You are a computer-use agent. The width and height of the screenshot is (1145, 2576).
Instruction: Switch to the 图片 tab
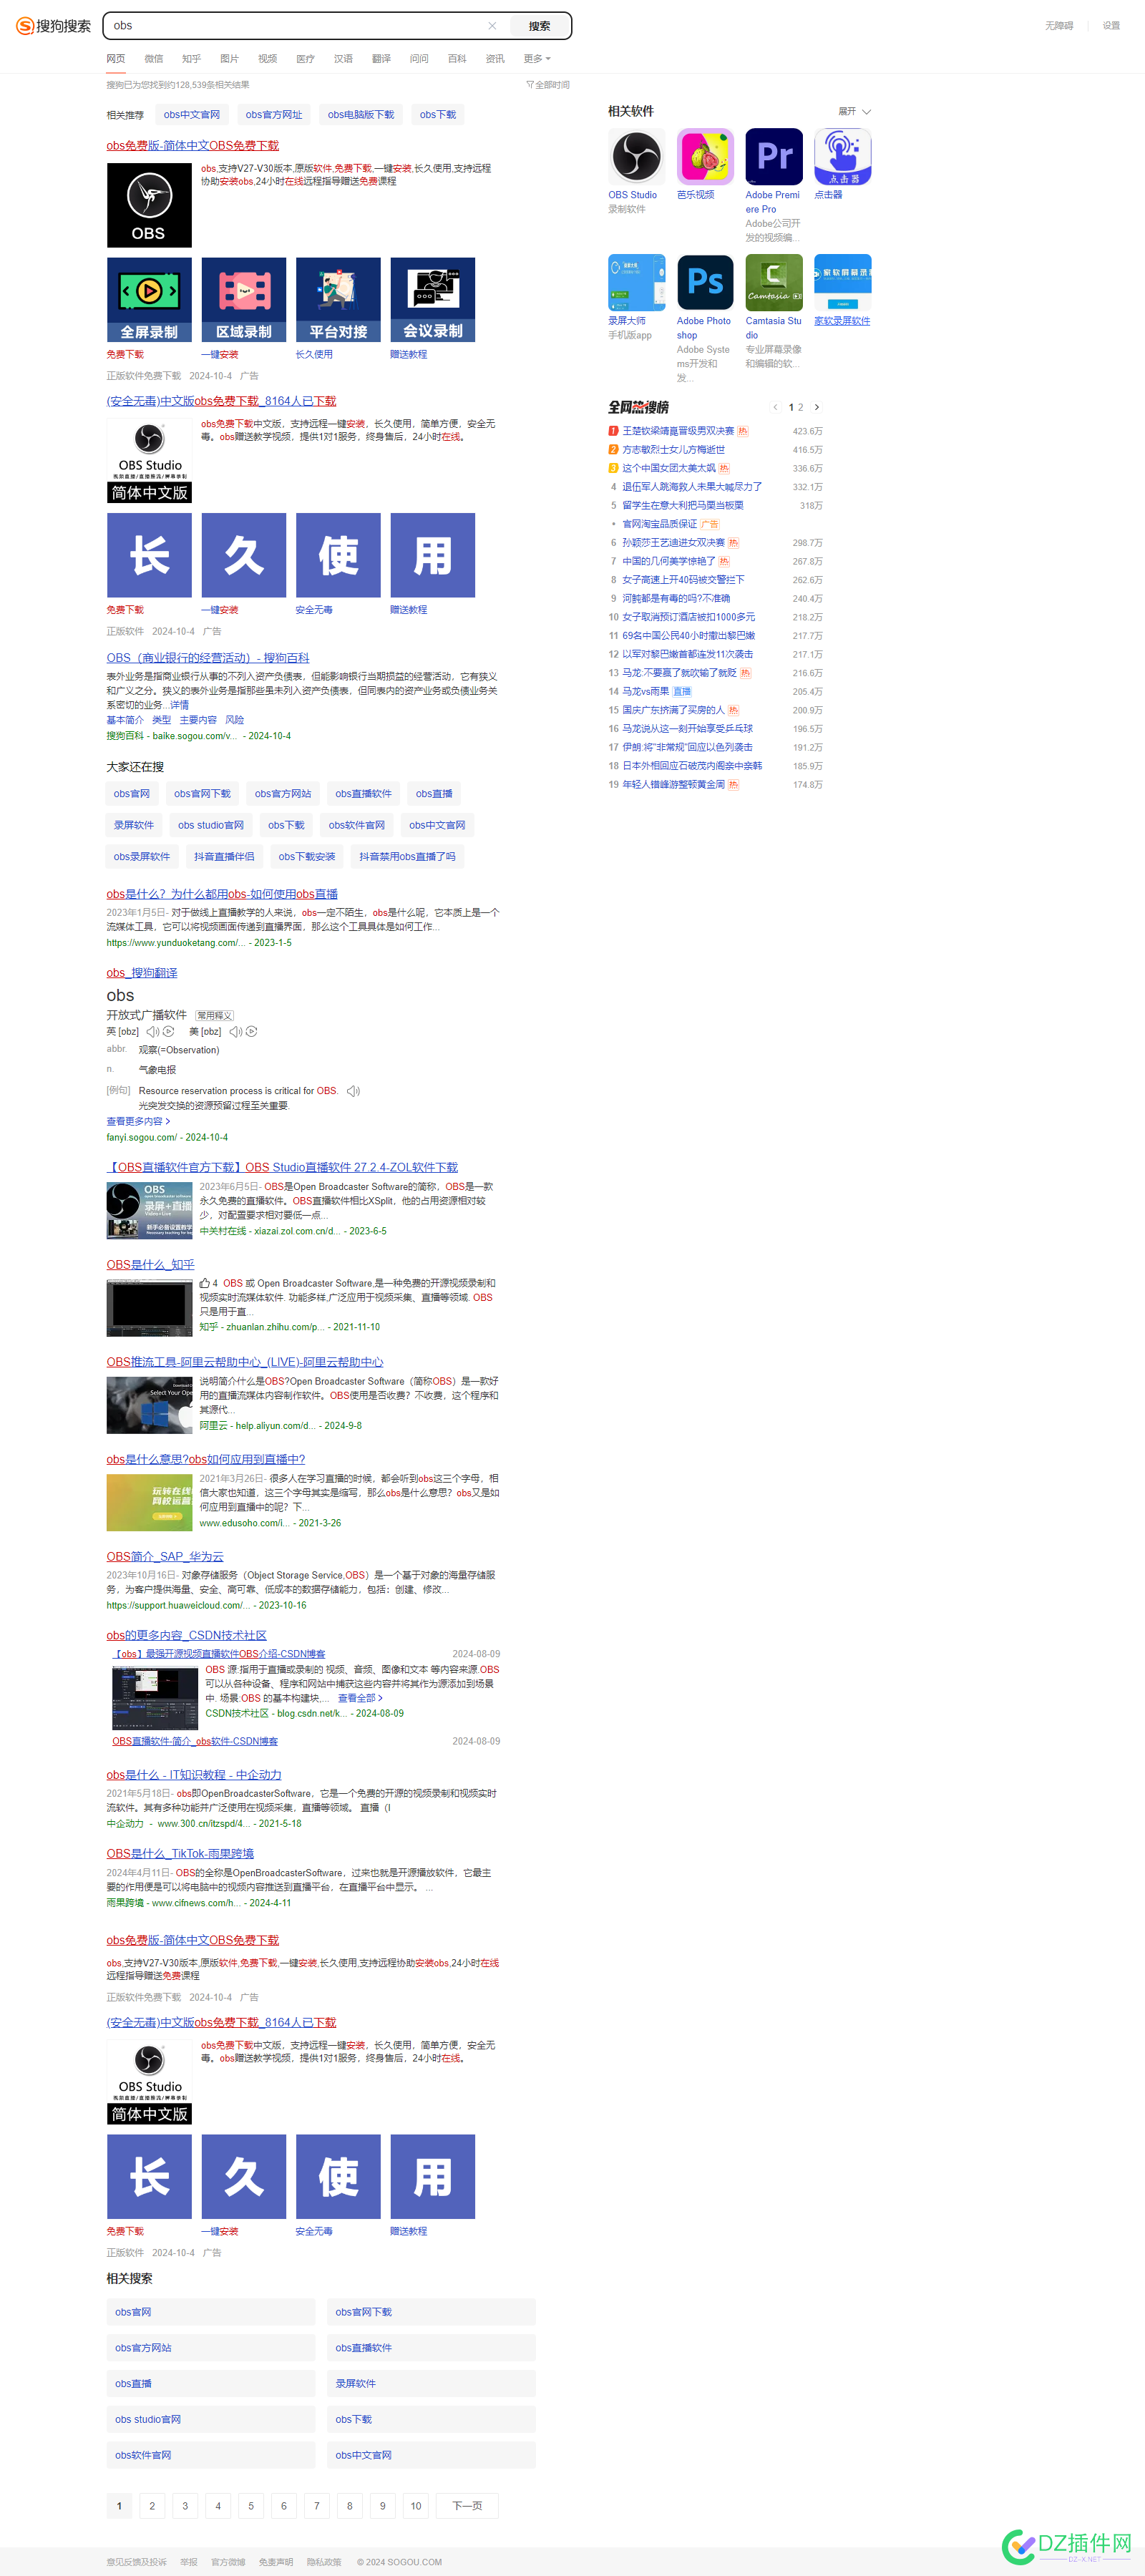tap(229, 59)
